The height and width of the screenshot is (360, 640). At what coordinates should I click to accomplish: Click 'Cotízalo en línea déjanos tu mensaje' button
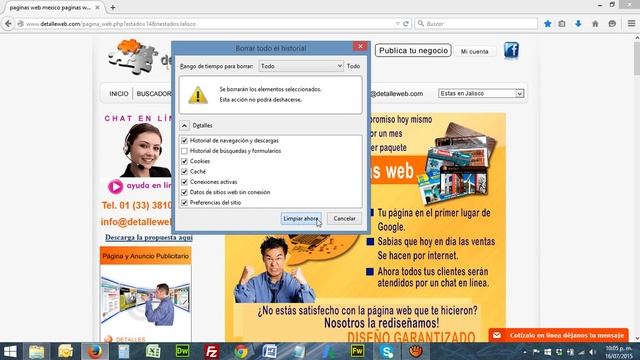[x=558, y=336]
